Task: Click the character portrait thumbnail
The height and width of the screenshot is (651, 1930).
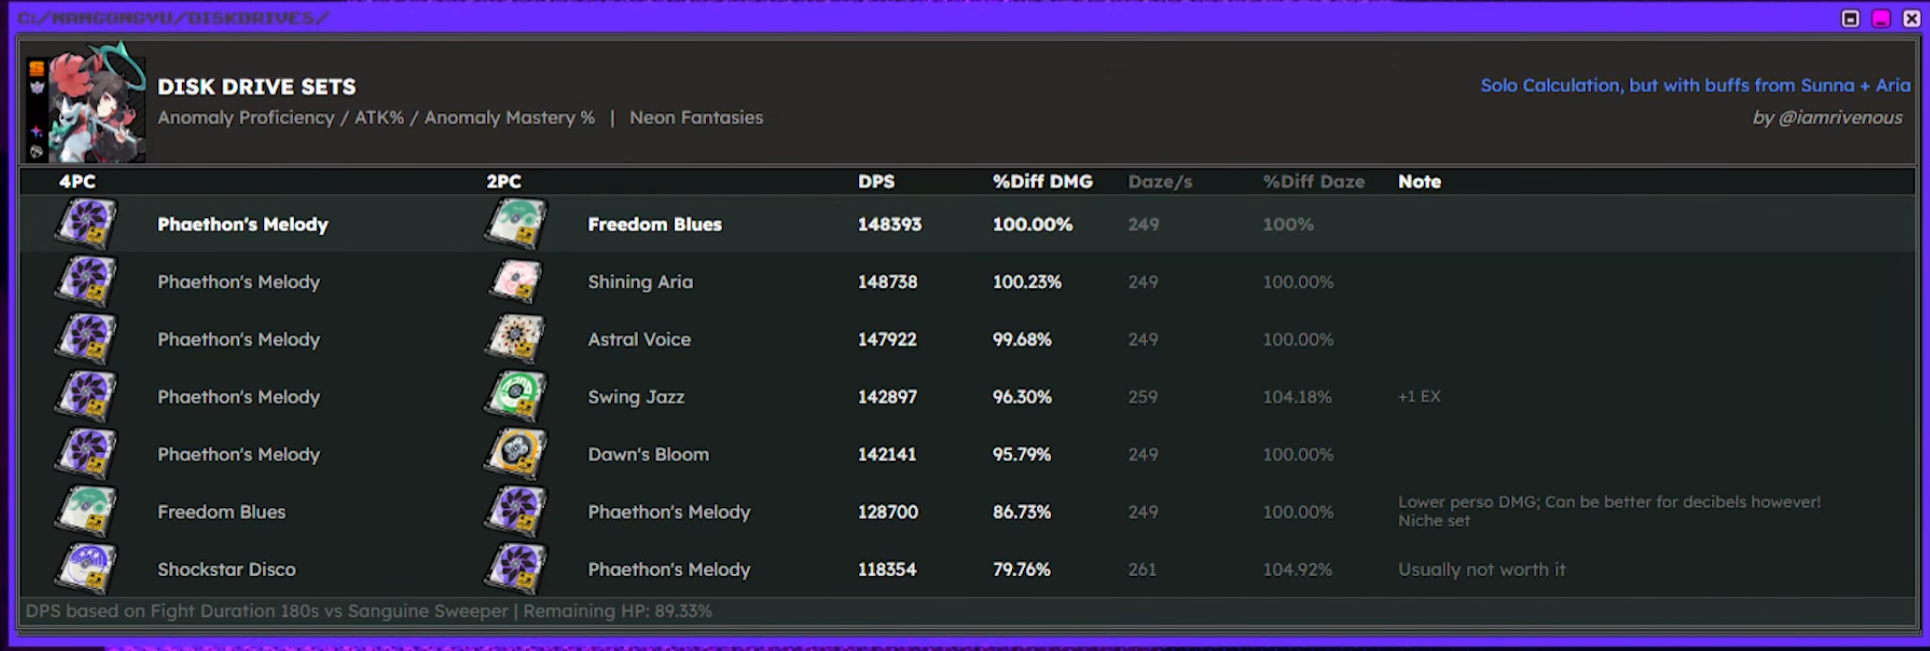Action: [86, 103]
